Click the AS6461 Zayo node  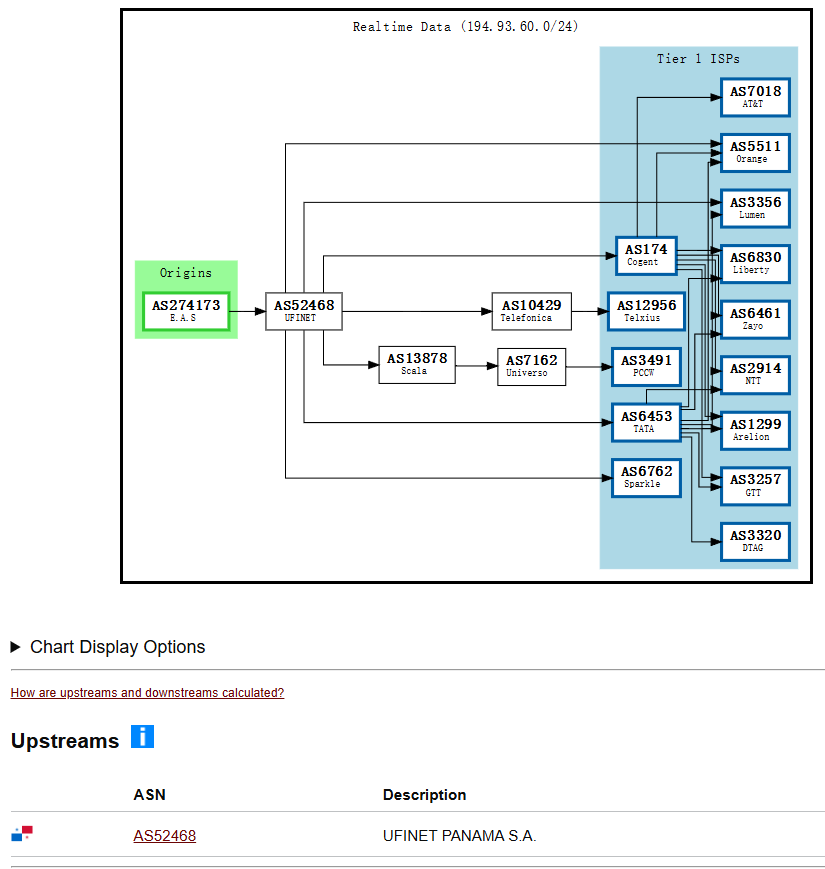pyautogui.click(x=755, y=319)
